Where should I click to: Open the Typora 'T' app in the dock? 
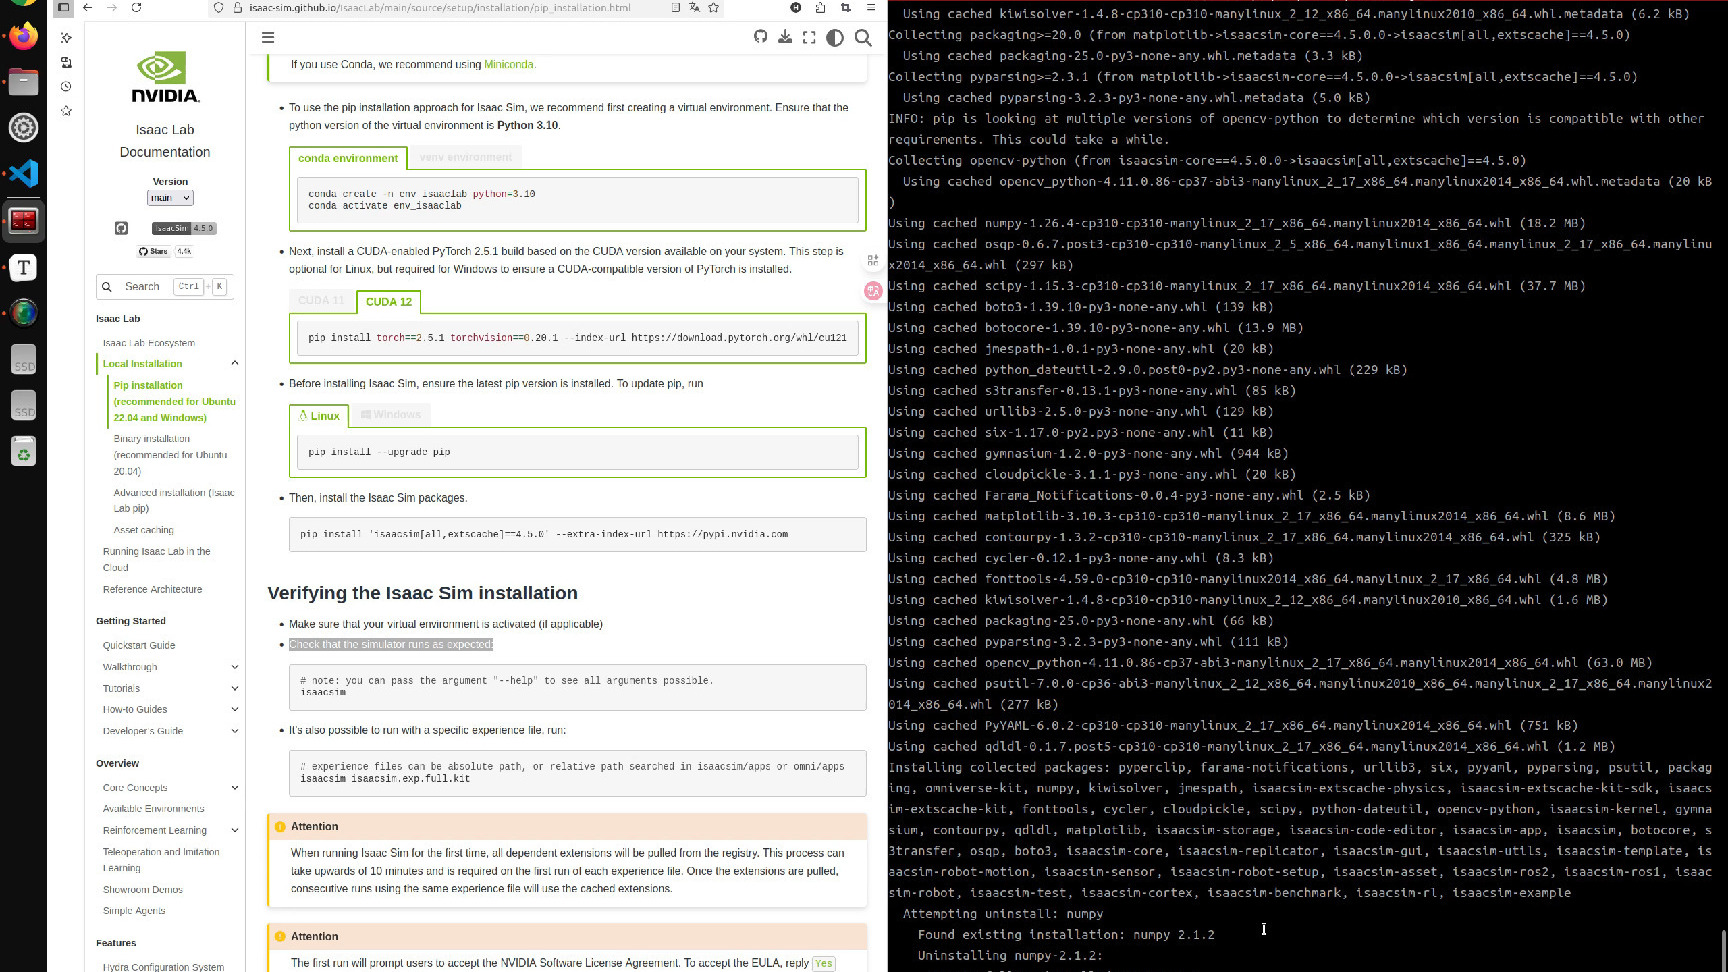point(23,267)
